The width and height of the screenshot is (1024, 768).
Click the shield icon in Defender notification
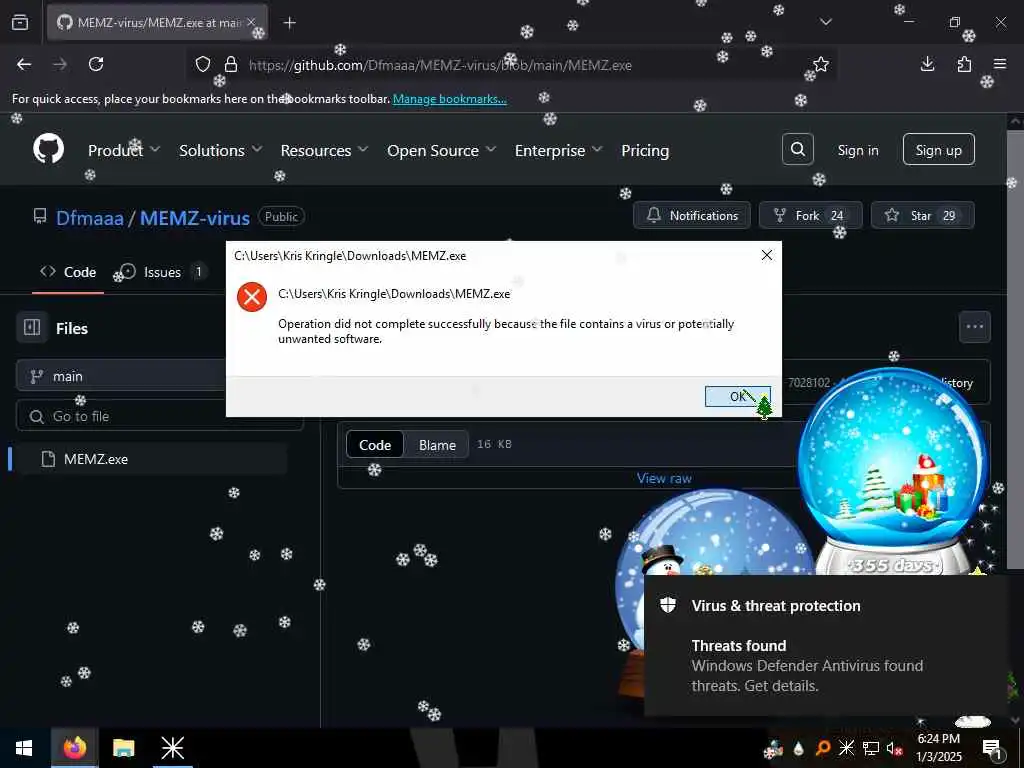tap(667, 605)
